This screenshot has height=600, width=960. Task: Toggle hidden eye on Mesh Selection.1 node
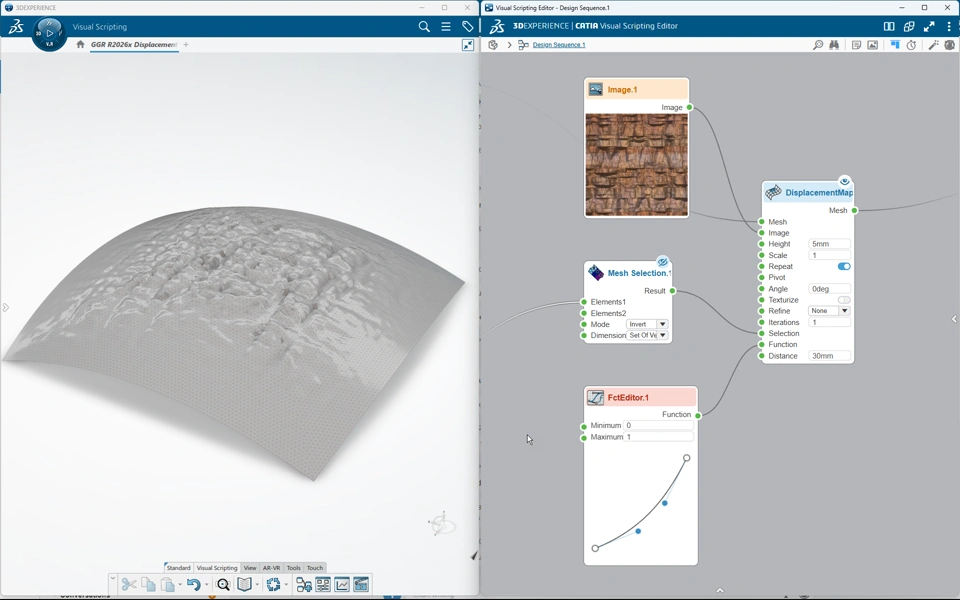pyautogui.click(x=662, y=261)
